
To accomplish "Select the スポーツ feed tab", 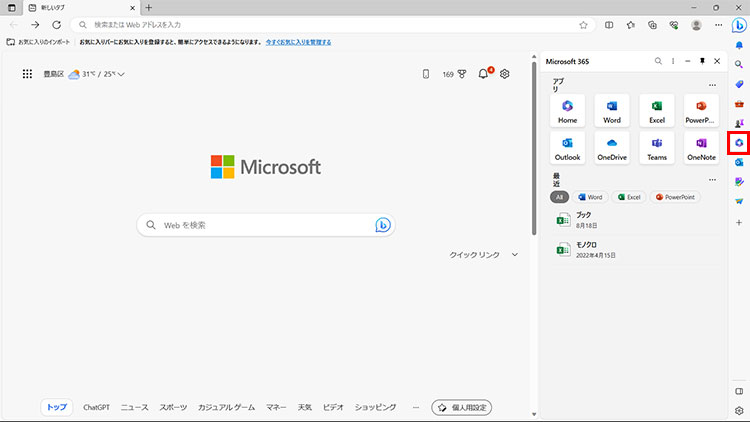I will tap(173, 407).
